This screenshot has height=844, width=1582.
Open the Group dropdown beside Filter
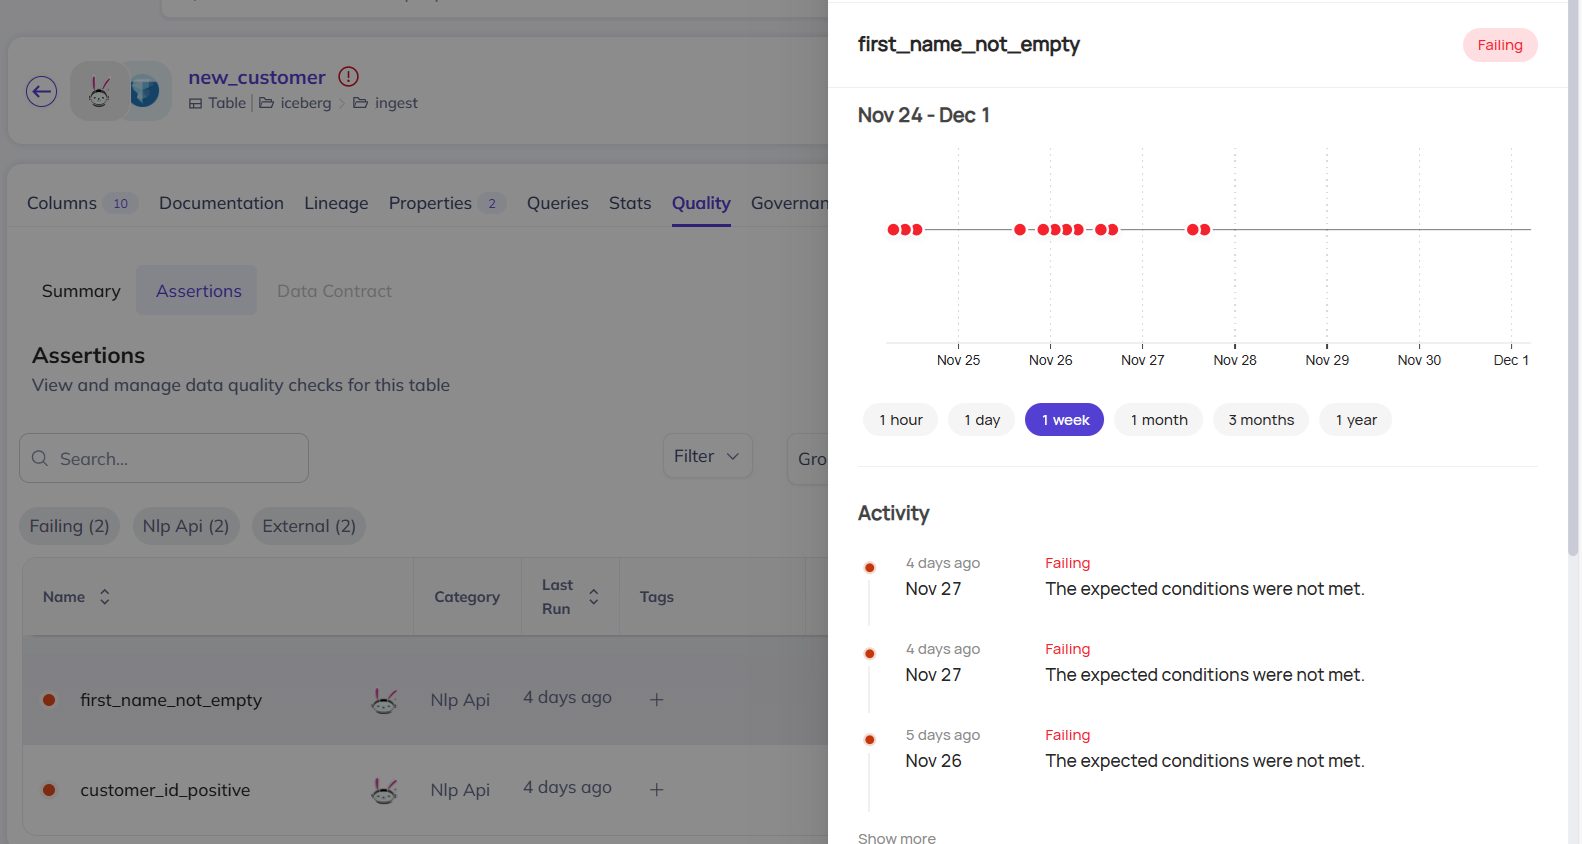808,459
